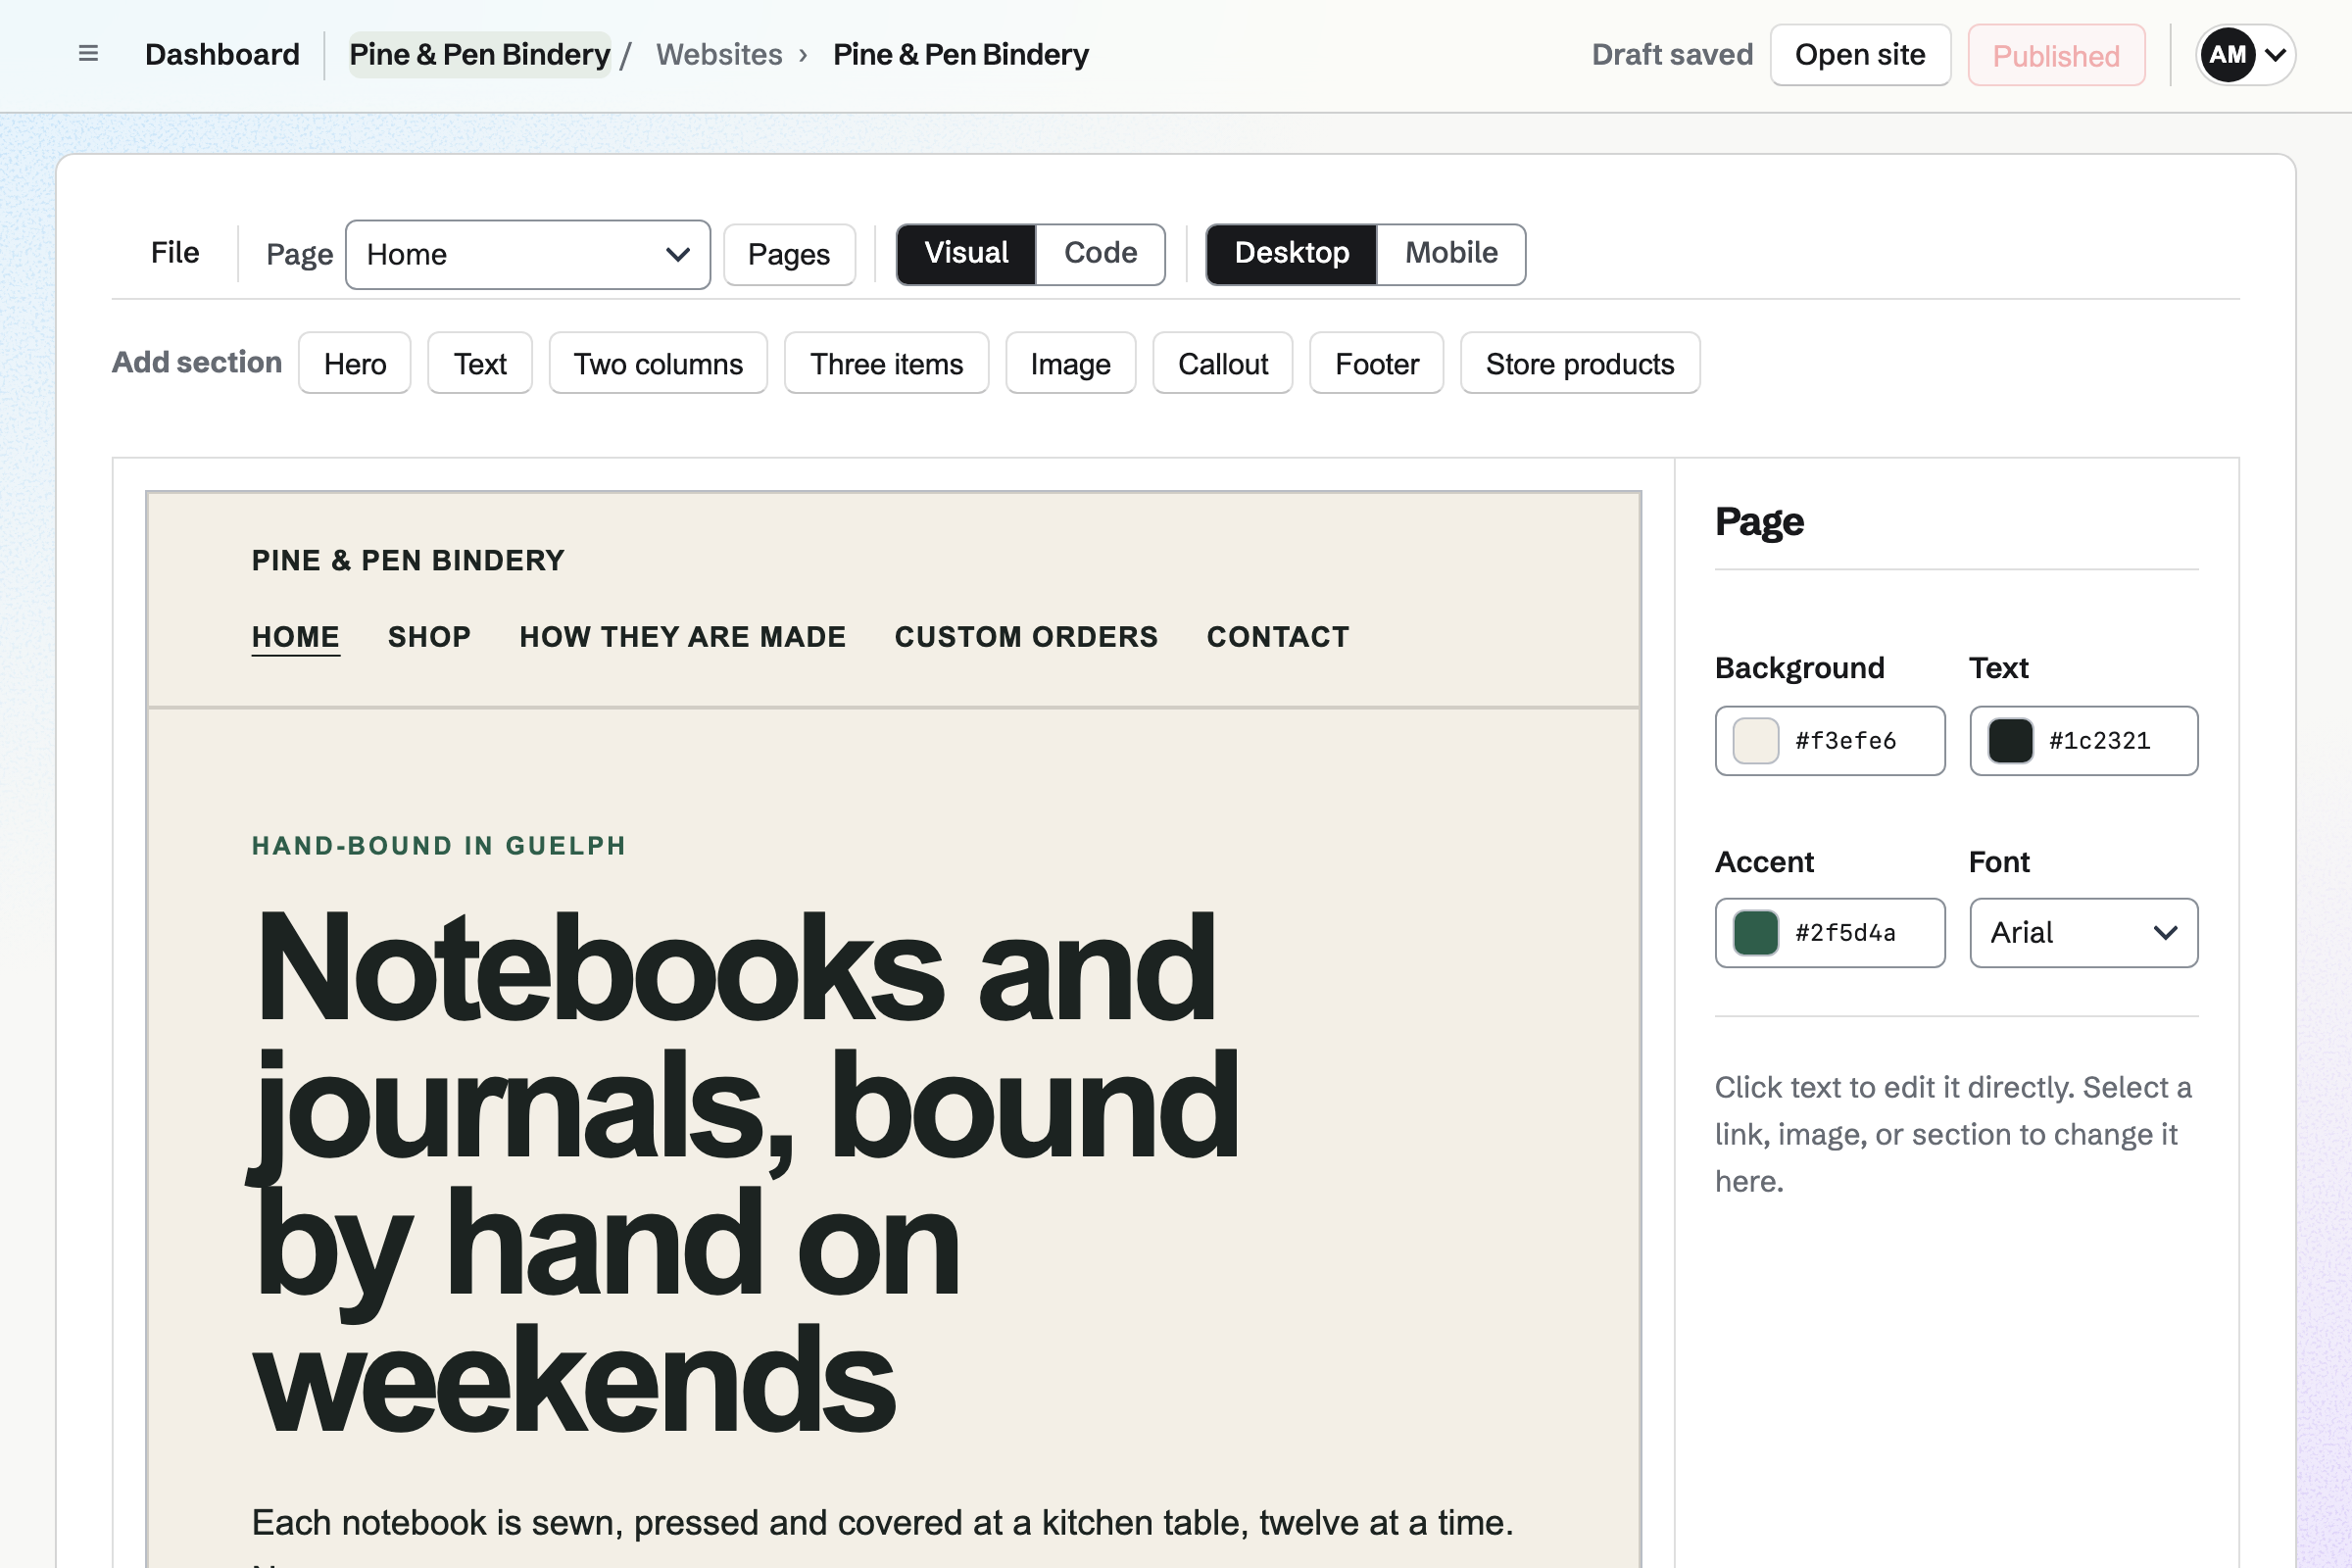Select the HOW THEY ARE MADE nav link
This screenshot has height=1568, width=2352.
683,637
